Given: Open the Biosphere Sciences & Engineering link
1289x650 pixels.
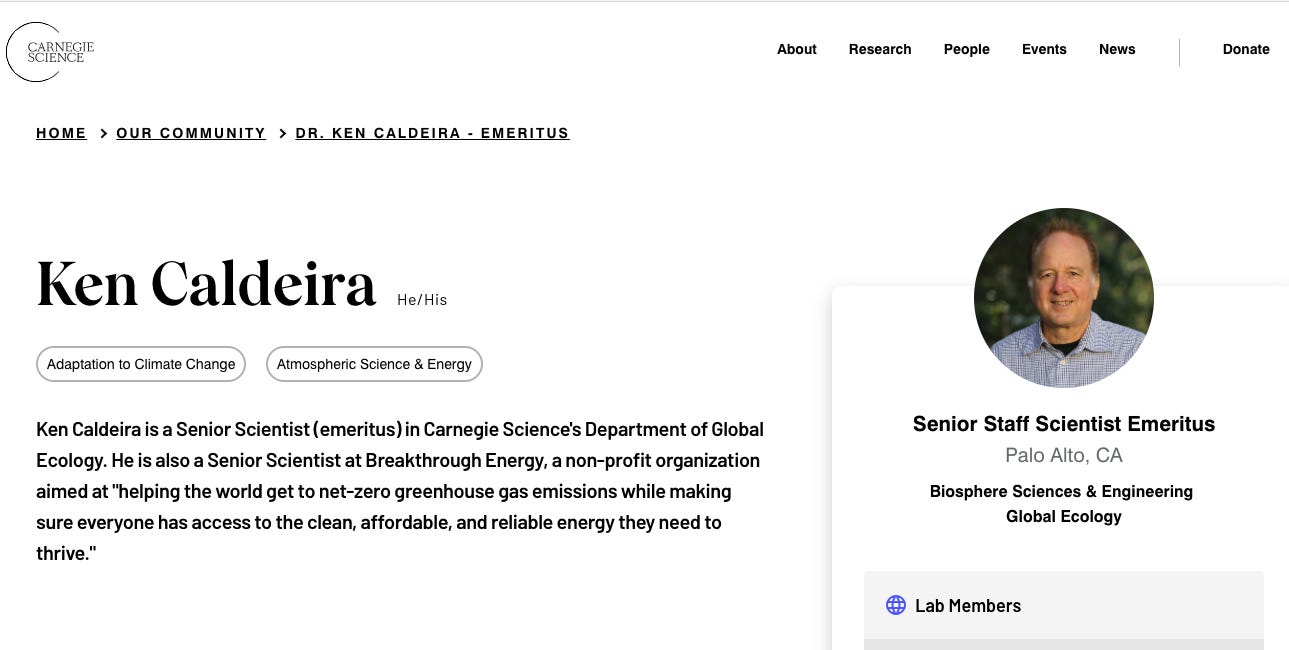Looking at the screenshot, I should pyautogui.click(x=1061, y=491).
